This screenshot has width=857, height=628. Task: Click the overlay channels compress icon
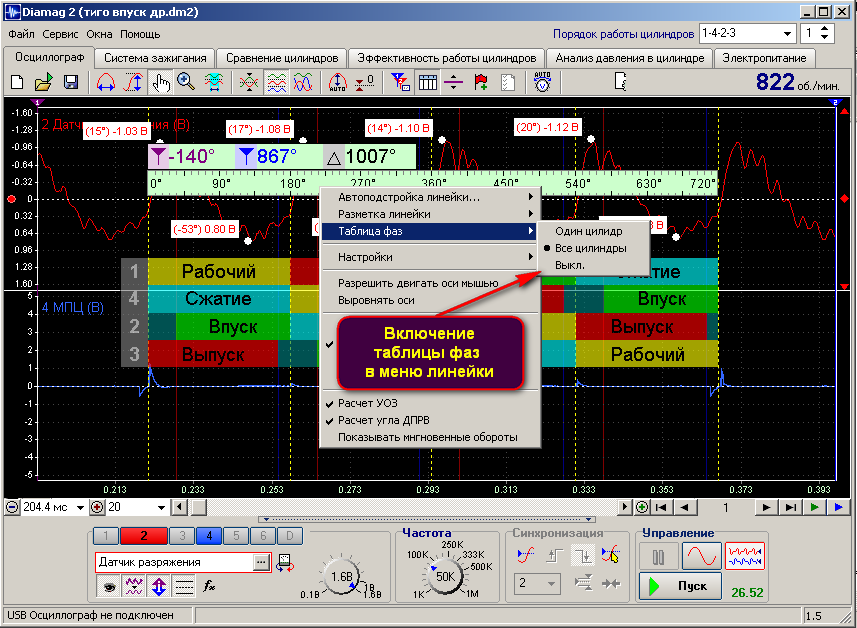[249, 83]
